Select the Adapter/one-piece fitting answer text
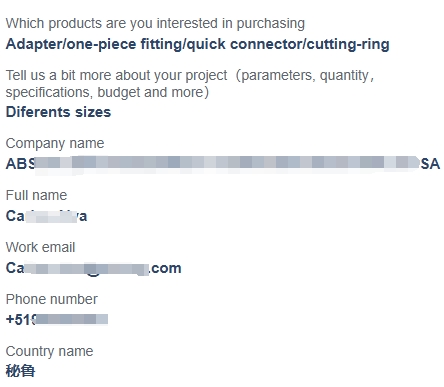Screen dimensions: 444x387 (x=197, y=44)
